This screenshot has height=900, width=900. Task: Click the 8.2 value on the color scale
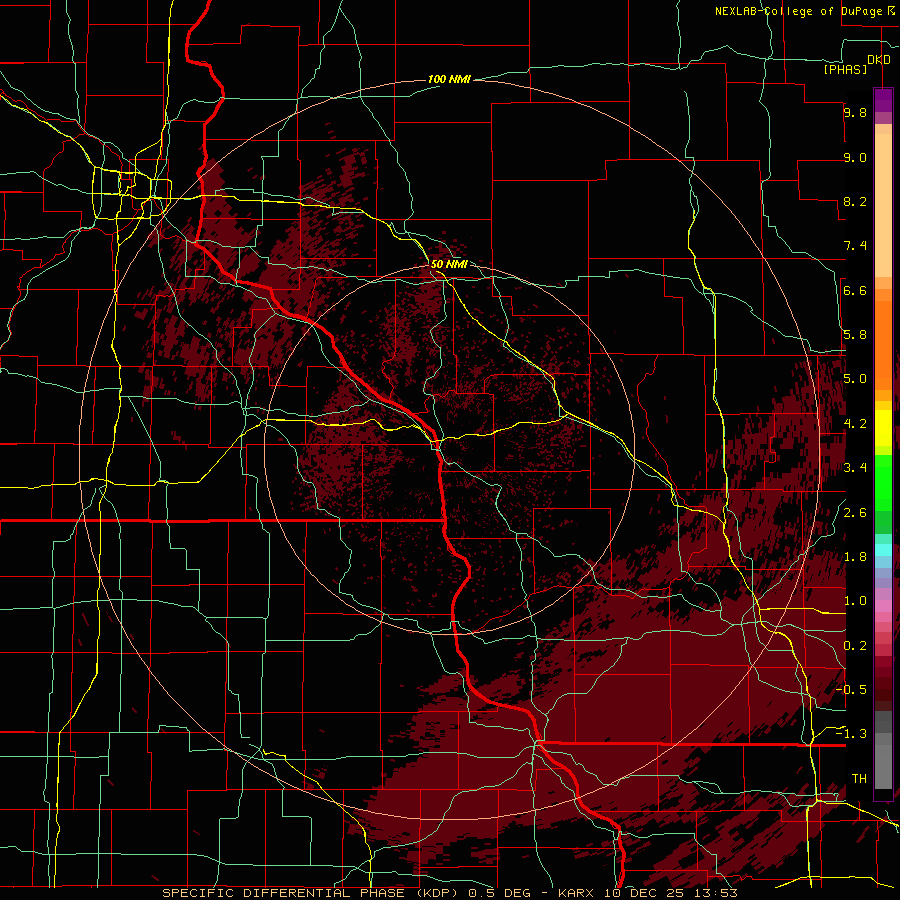pyautogui.click(x=855, y=201)
